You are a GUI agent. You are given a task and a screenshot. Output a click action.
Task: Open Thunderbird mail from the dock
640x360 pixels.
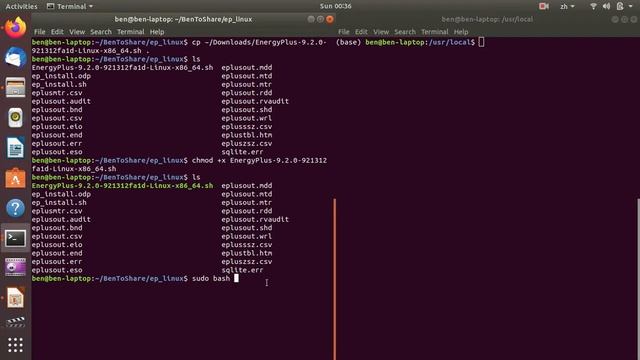pos(16,58)
